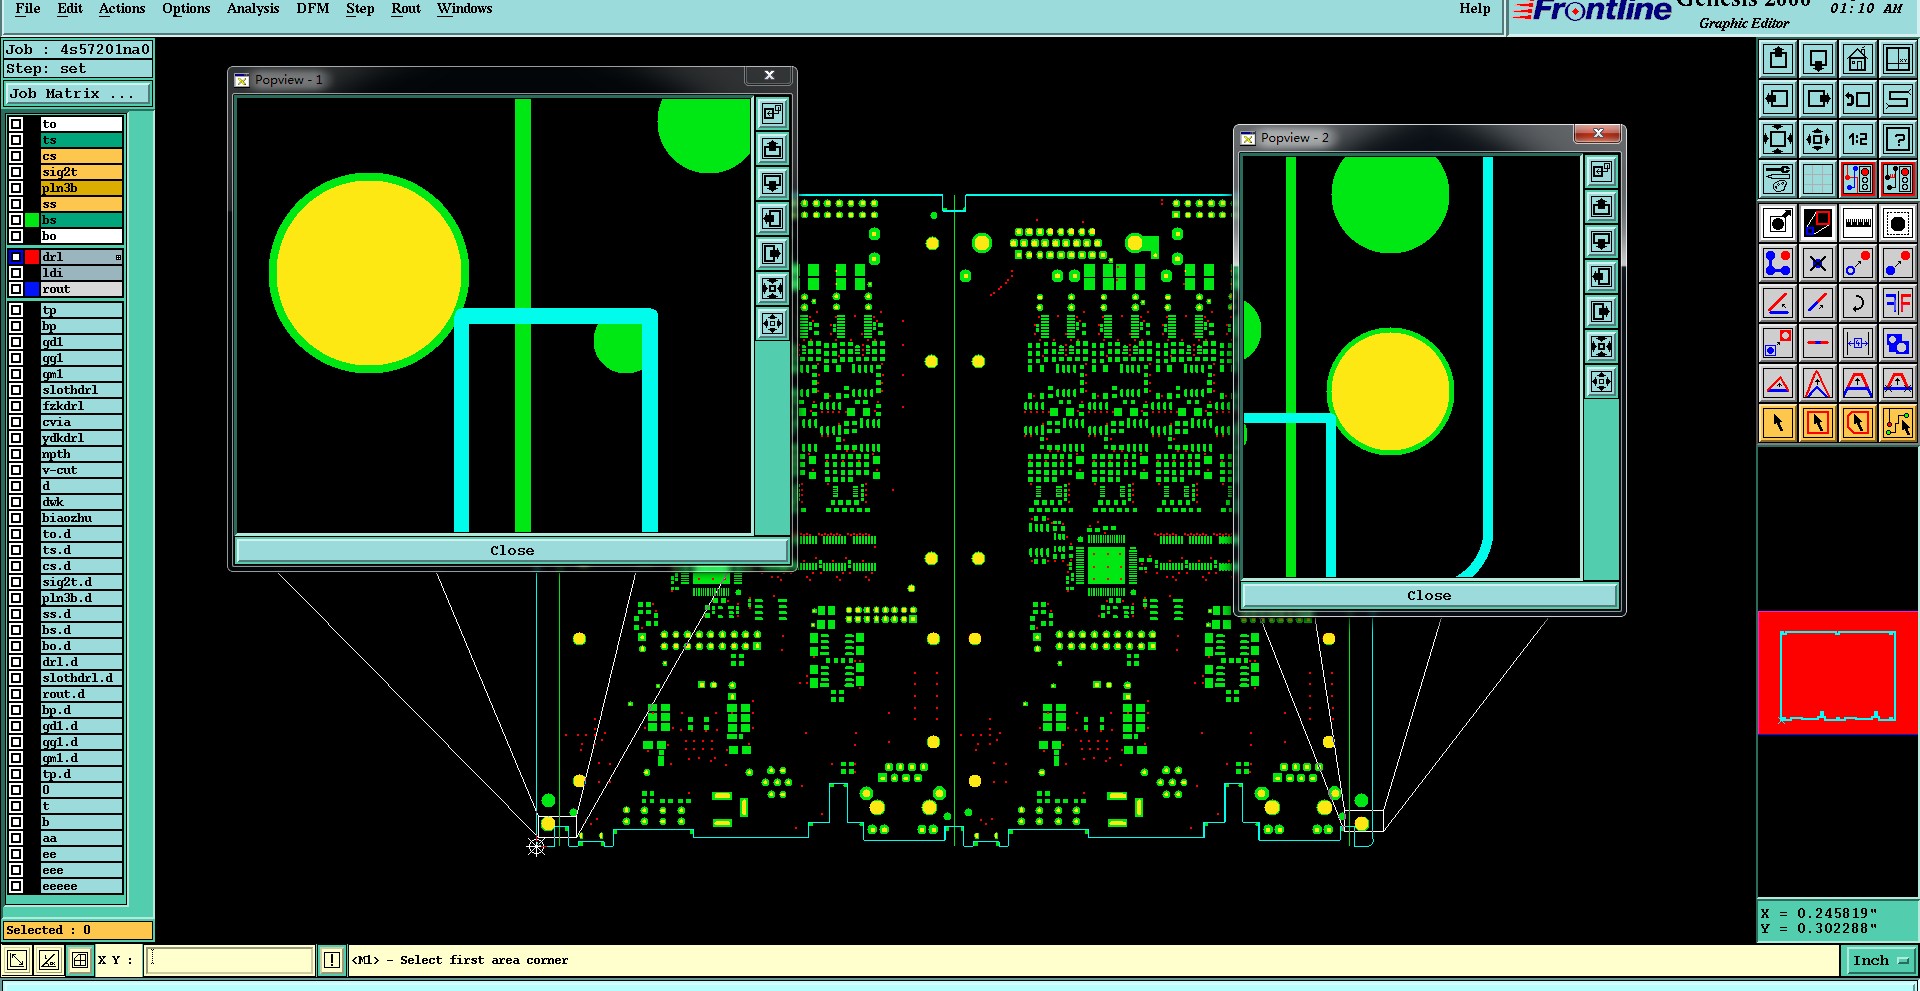Click the zoom in icon in main toolbar

coord(1778,139)
